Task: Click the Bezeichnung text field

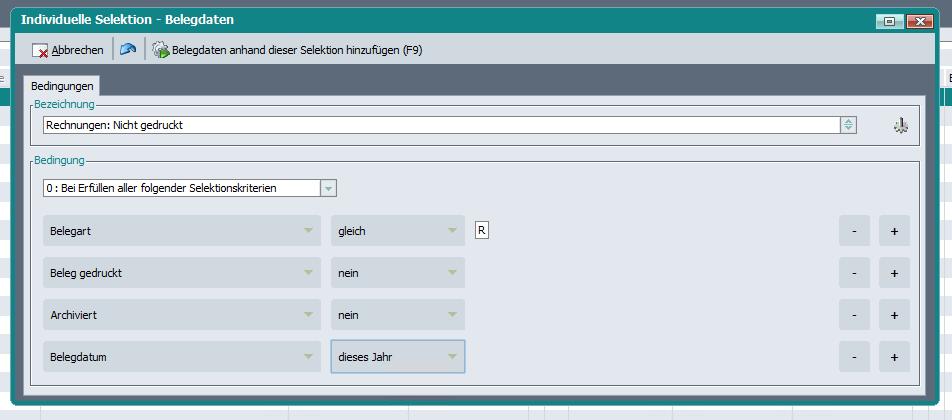Action: point(440,125)
